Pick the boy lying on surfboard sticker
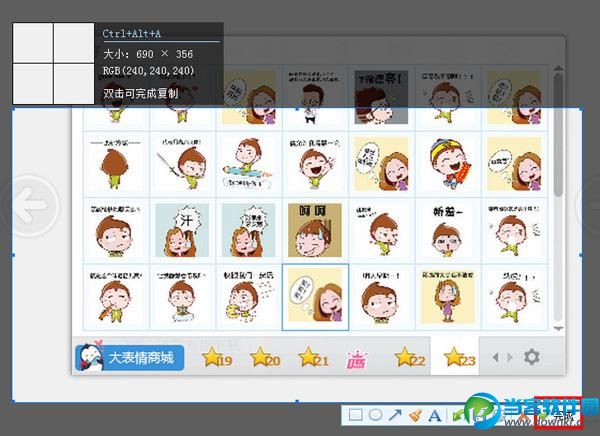The height and width of the screenshot is (436, 600). coord(248,164)
